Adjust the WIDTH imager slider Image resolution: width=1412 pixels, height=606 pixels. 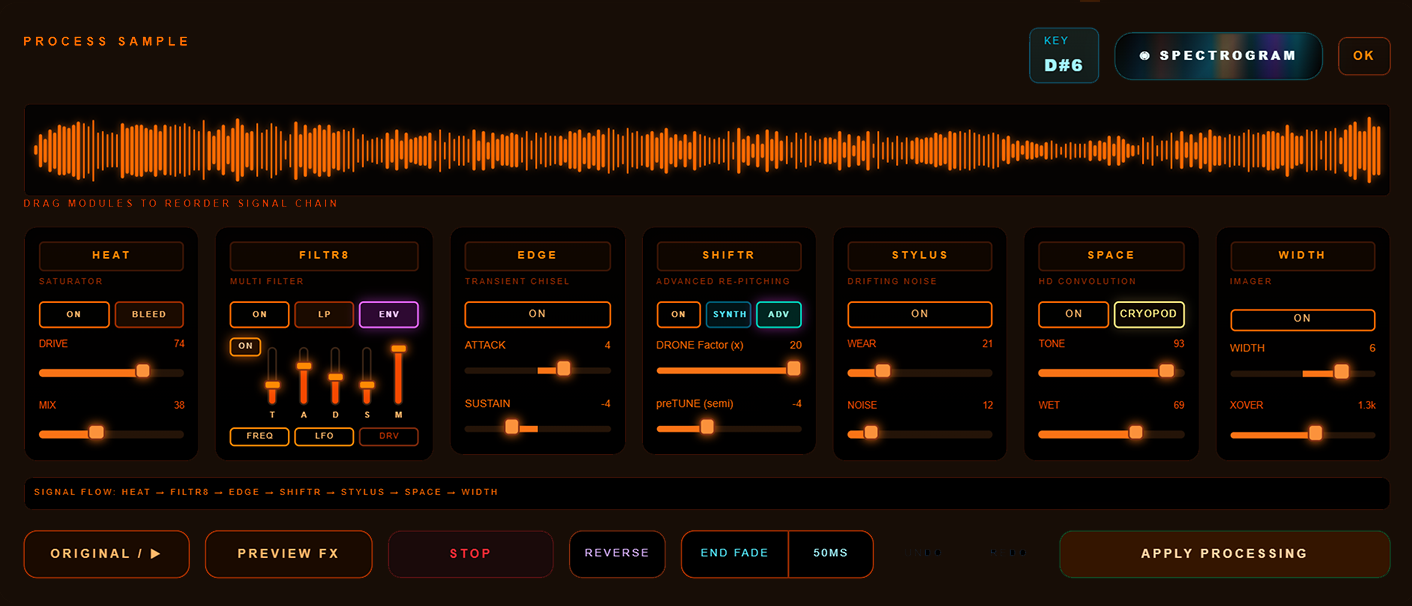click(1302, 373)
